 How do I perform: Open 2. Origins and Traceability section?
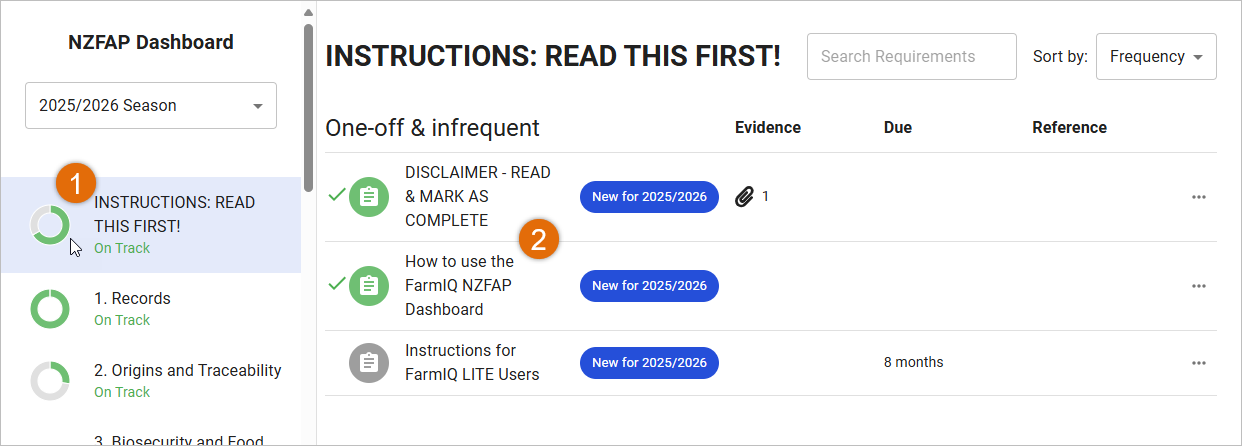(x=187, y=371)
